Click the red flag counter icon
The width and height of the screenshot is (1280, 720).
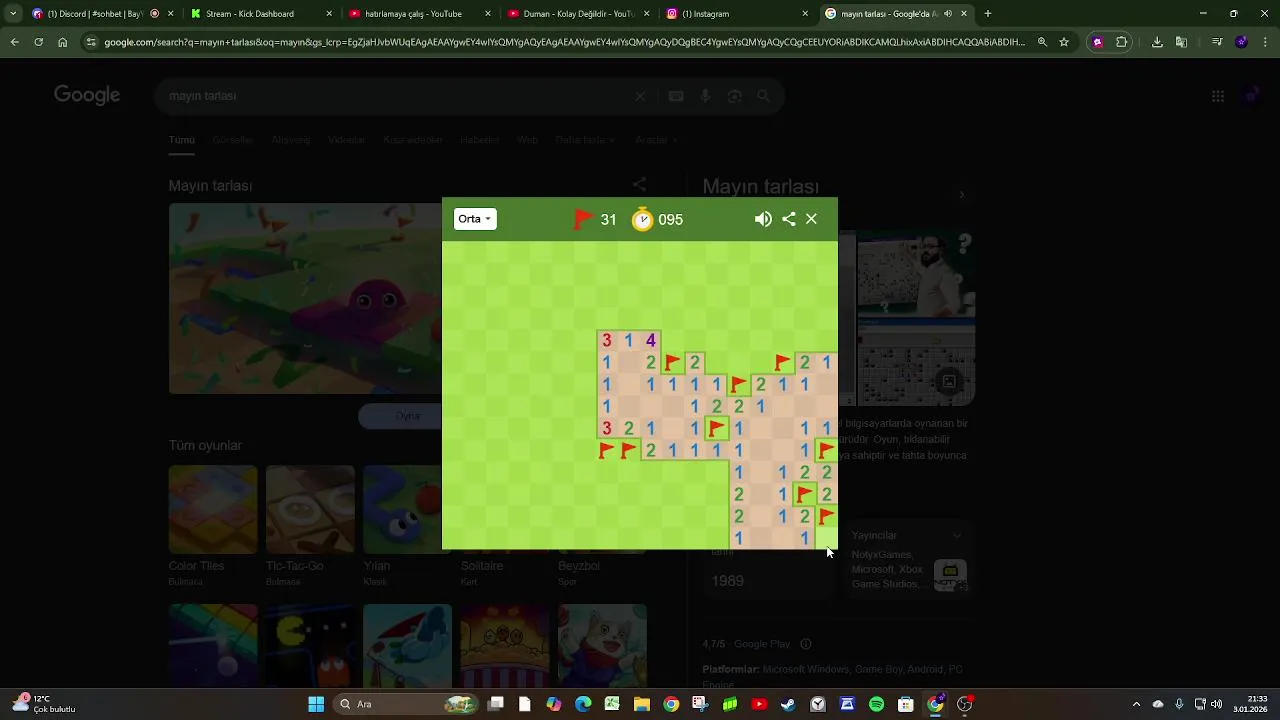[583, 219]
